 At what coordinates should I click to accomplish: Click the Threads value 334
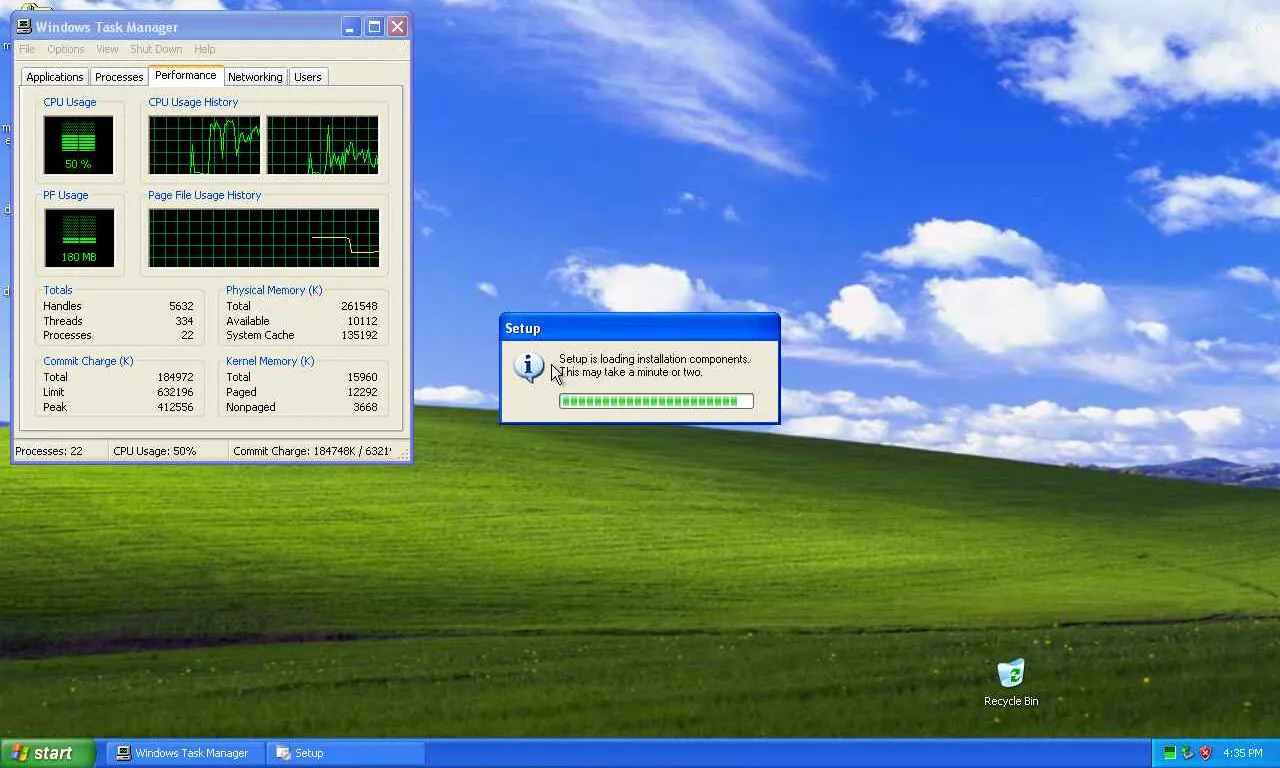click(184, 321)
